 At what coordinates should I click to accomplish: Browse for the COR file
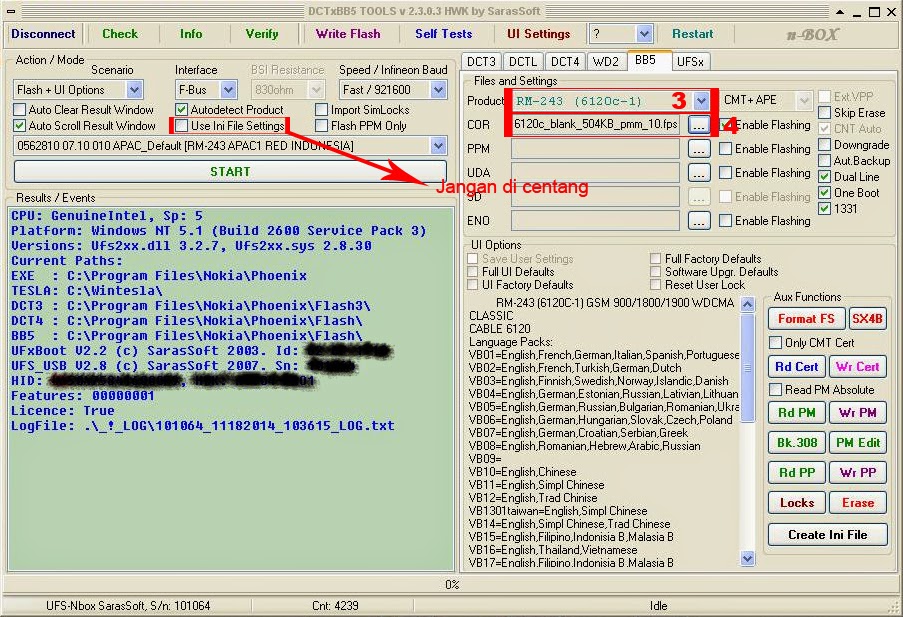click(698, 124)
